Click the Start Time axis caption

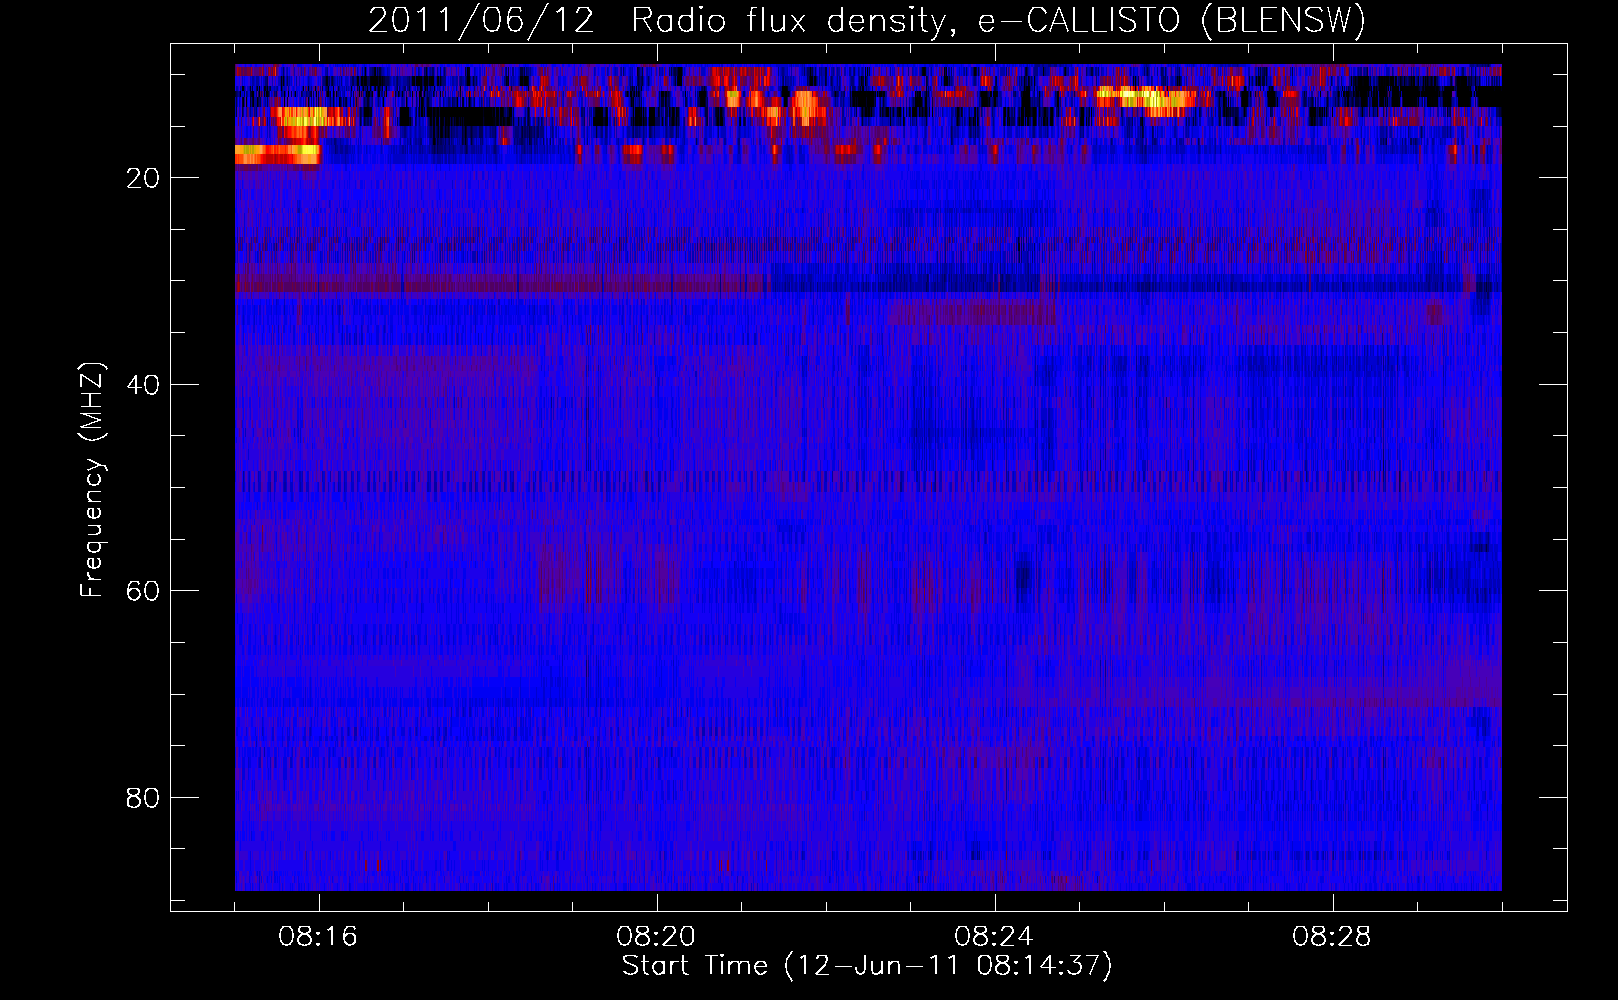(x=867, y=966)
